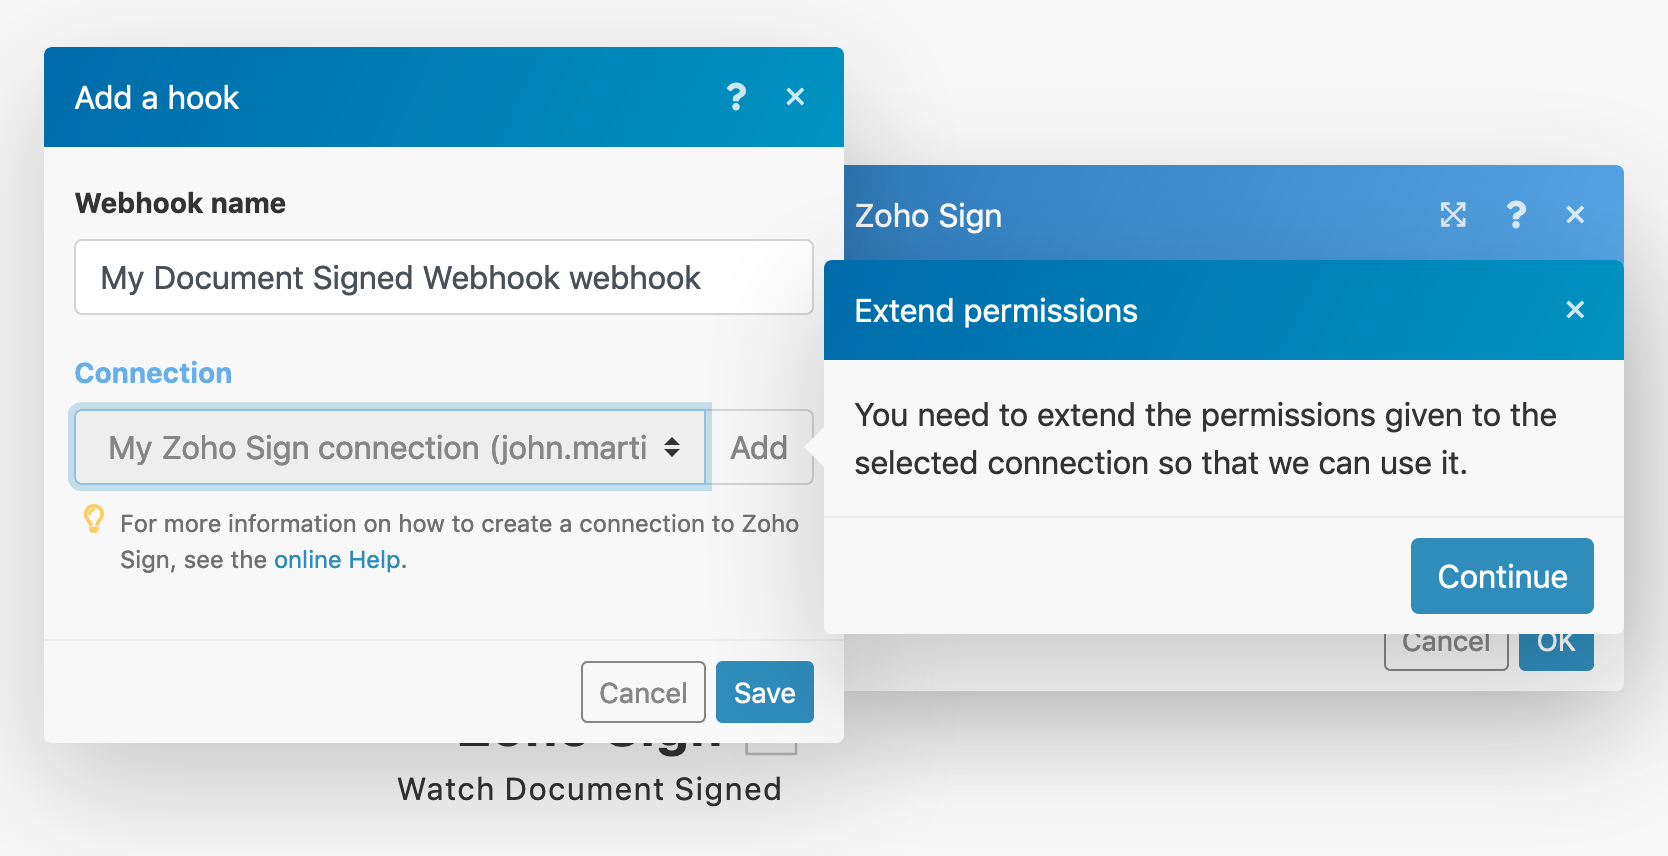
Task: Open help for Add a hook dialog
Action: [736, 97]
